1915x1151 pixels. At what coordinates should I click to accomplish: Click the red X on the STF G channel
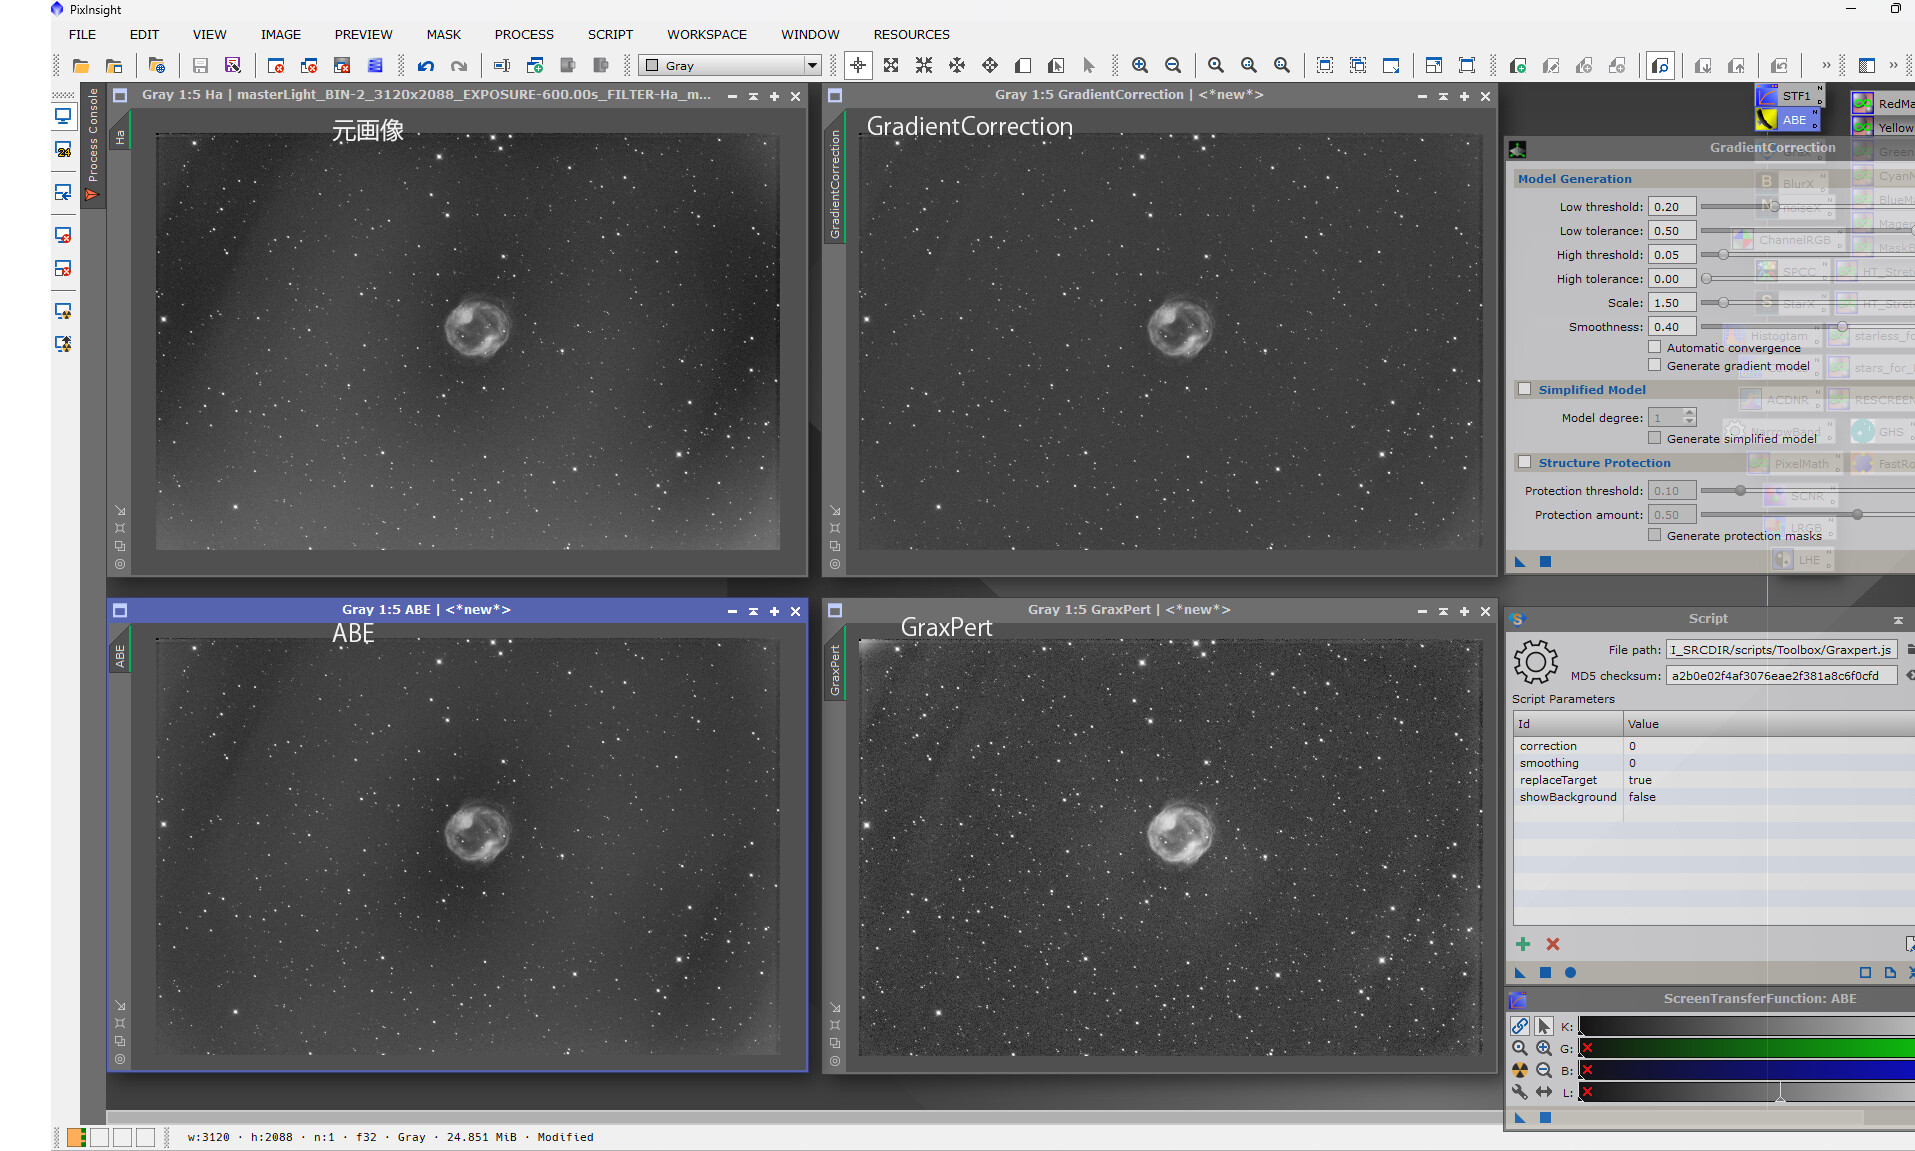[1587, 1048]
